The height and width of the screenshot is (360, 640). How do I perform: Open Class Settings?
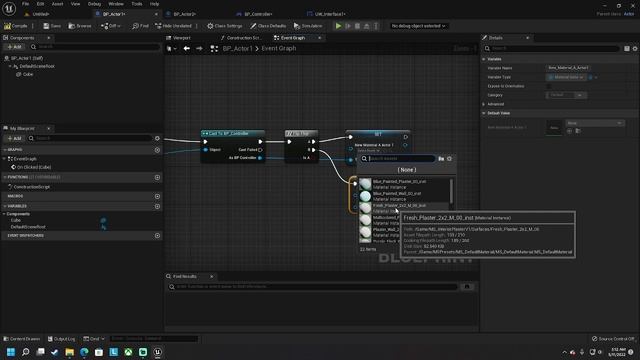click(x=224, y=26)
